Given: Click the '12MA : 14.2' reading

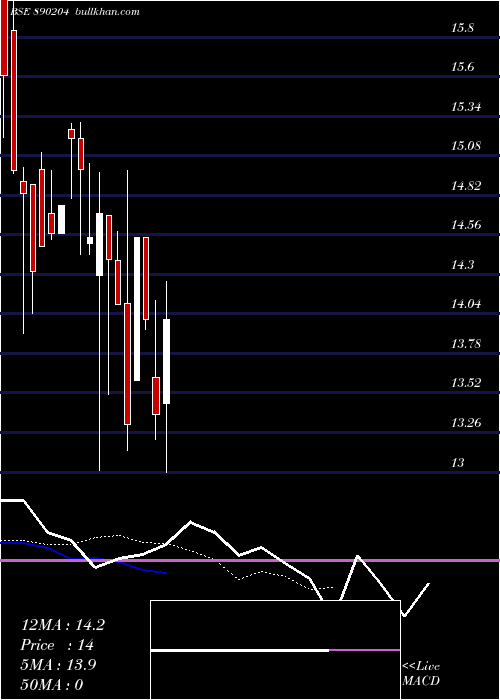Looking at the screenshot, I should (x=63, y=625).
